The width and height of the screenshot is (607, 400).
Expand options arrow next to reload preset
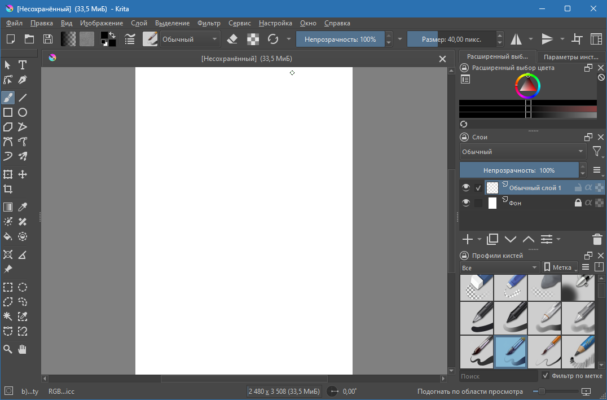(288, 39)
